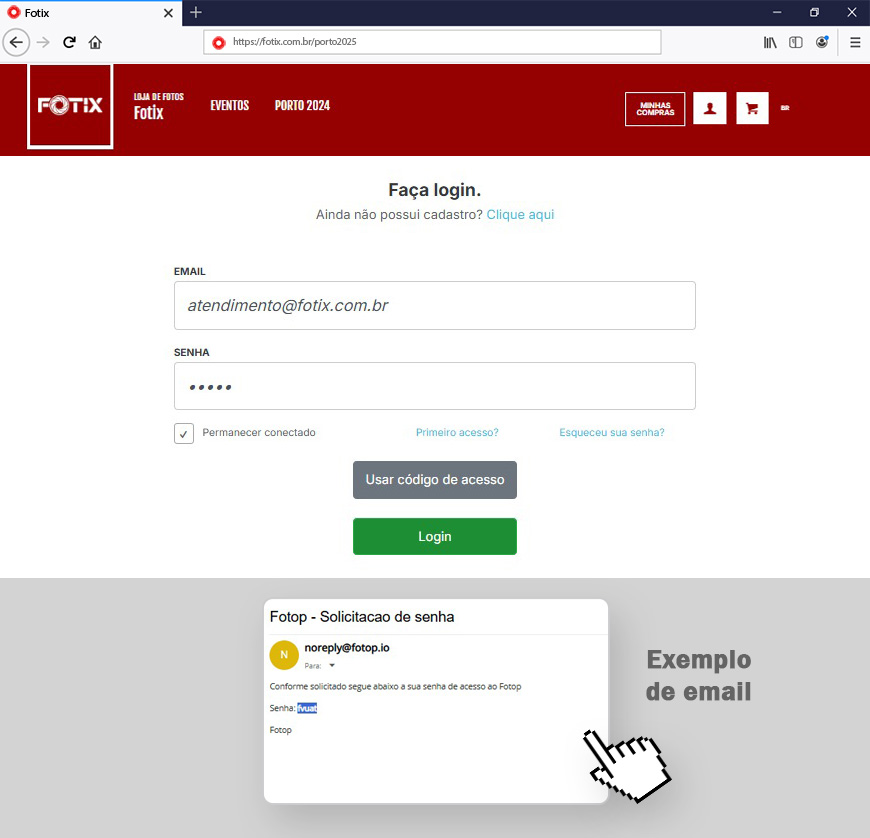The image size is (870, 838).
Task: Go to browser home page icon
Action: coord(95,42)
